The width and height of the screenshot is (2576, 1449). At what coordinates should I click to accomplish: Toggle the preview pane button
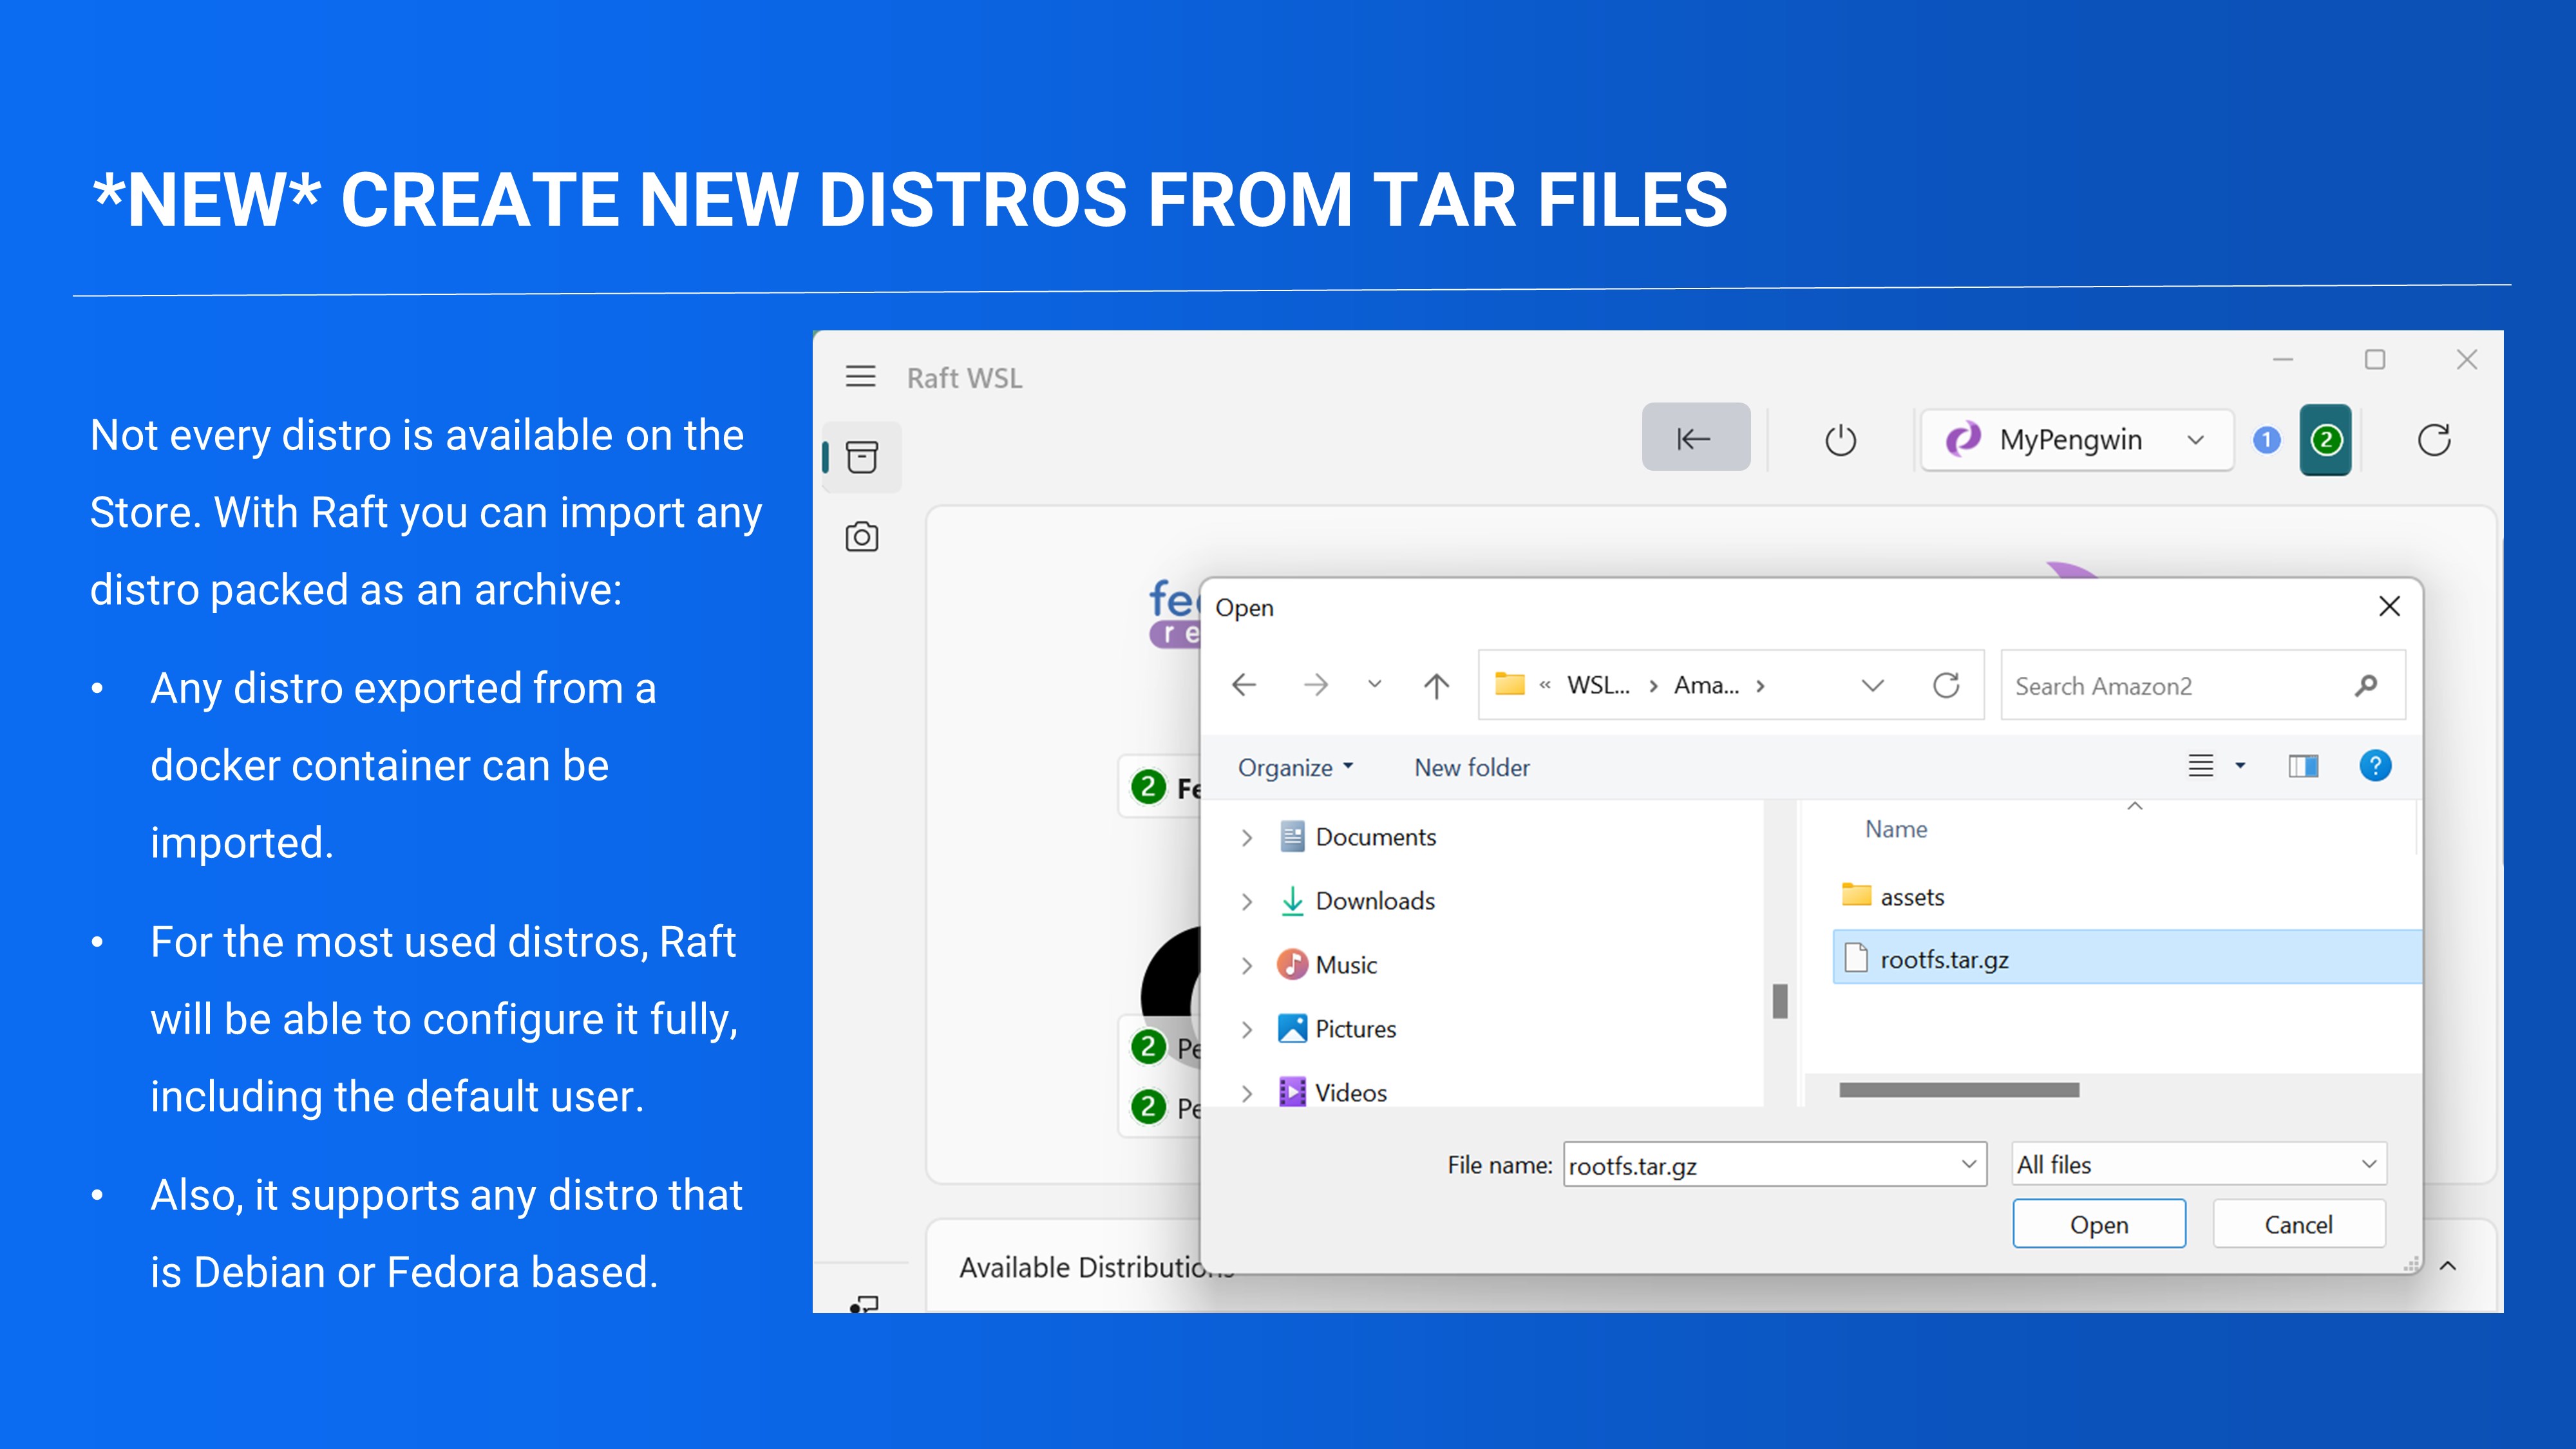pyautogui.click(x=2303, y=766)
